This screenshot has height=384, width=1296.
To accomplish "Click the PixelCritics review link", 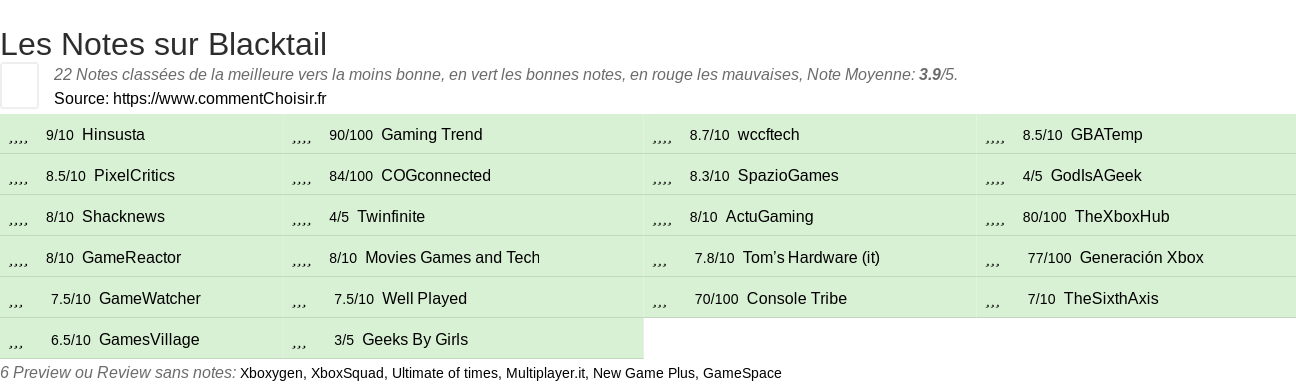I will coord(134,175).
